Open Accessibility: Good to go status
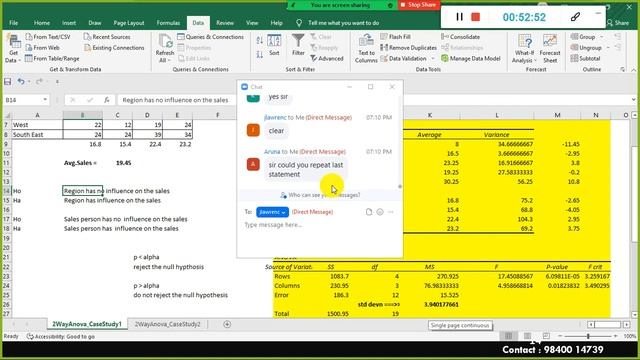 point(61,336)
